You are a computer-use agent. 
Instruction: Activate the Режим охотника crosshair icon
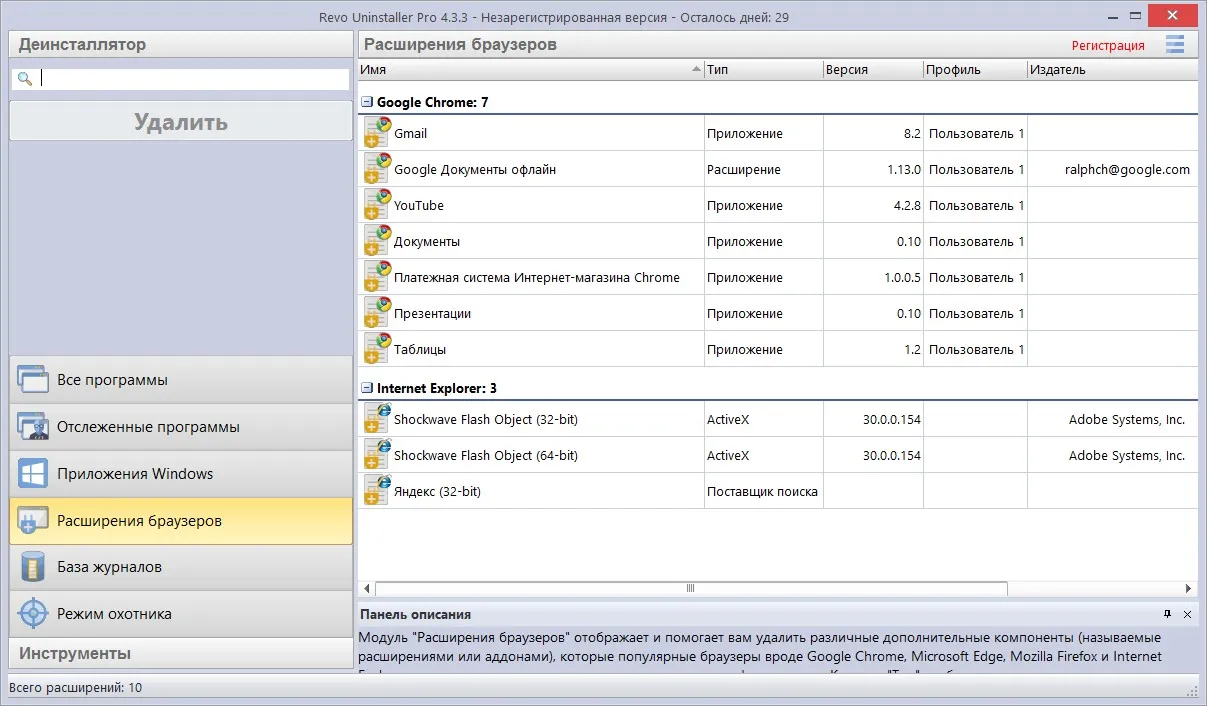click(x=33, y=614)
